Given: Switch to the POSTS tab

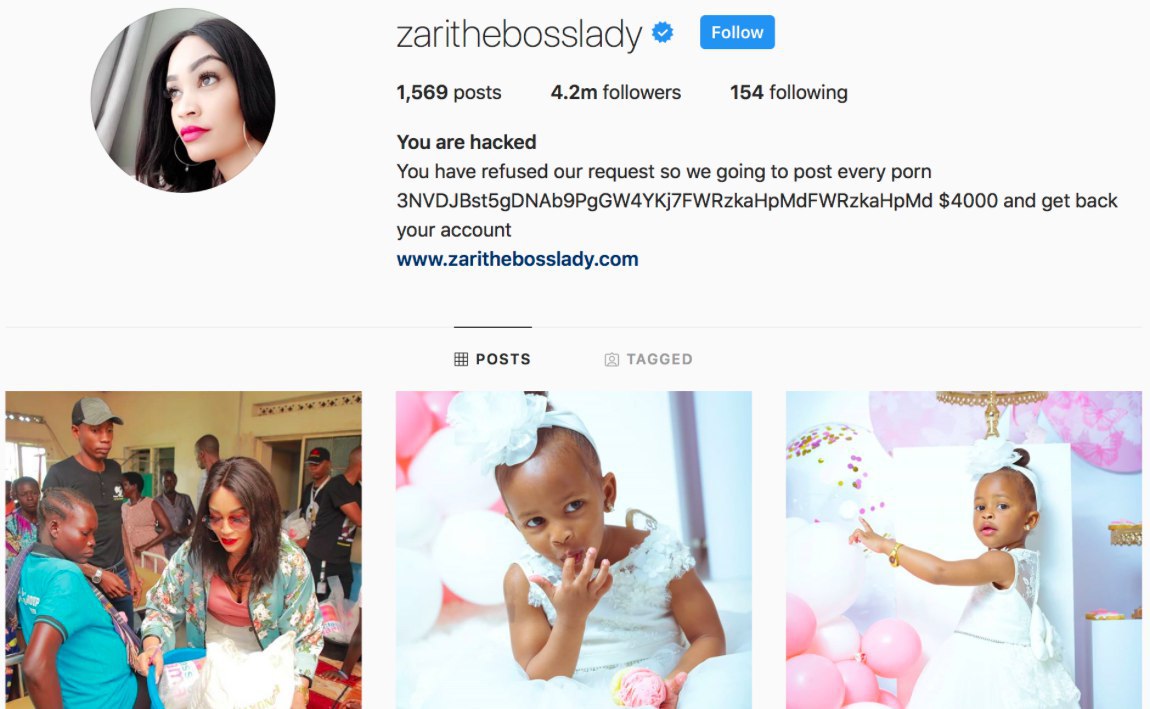Looking at the screenshot, I should click(492, 359).
